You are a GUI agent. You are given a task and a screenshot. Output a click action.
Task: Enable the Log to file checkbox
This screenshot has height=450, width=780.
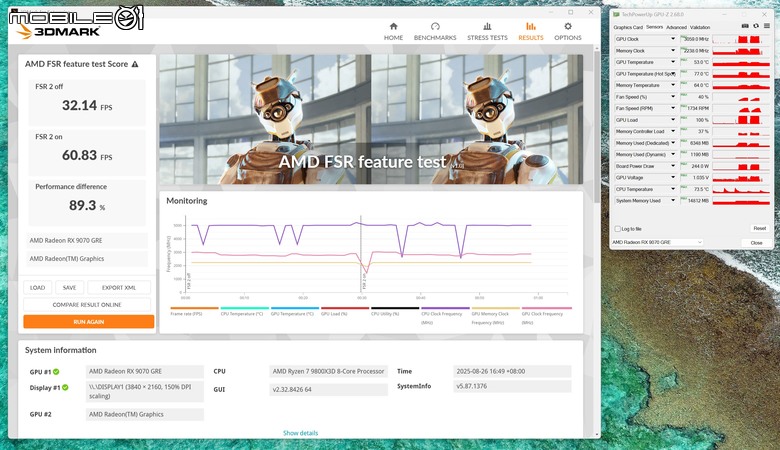[x=617, y=229]
